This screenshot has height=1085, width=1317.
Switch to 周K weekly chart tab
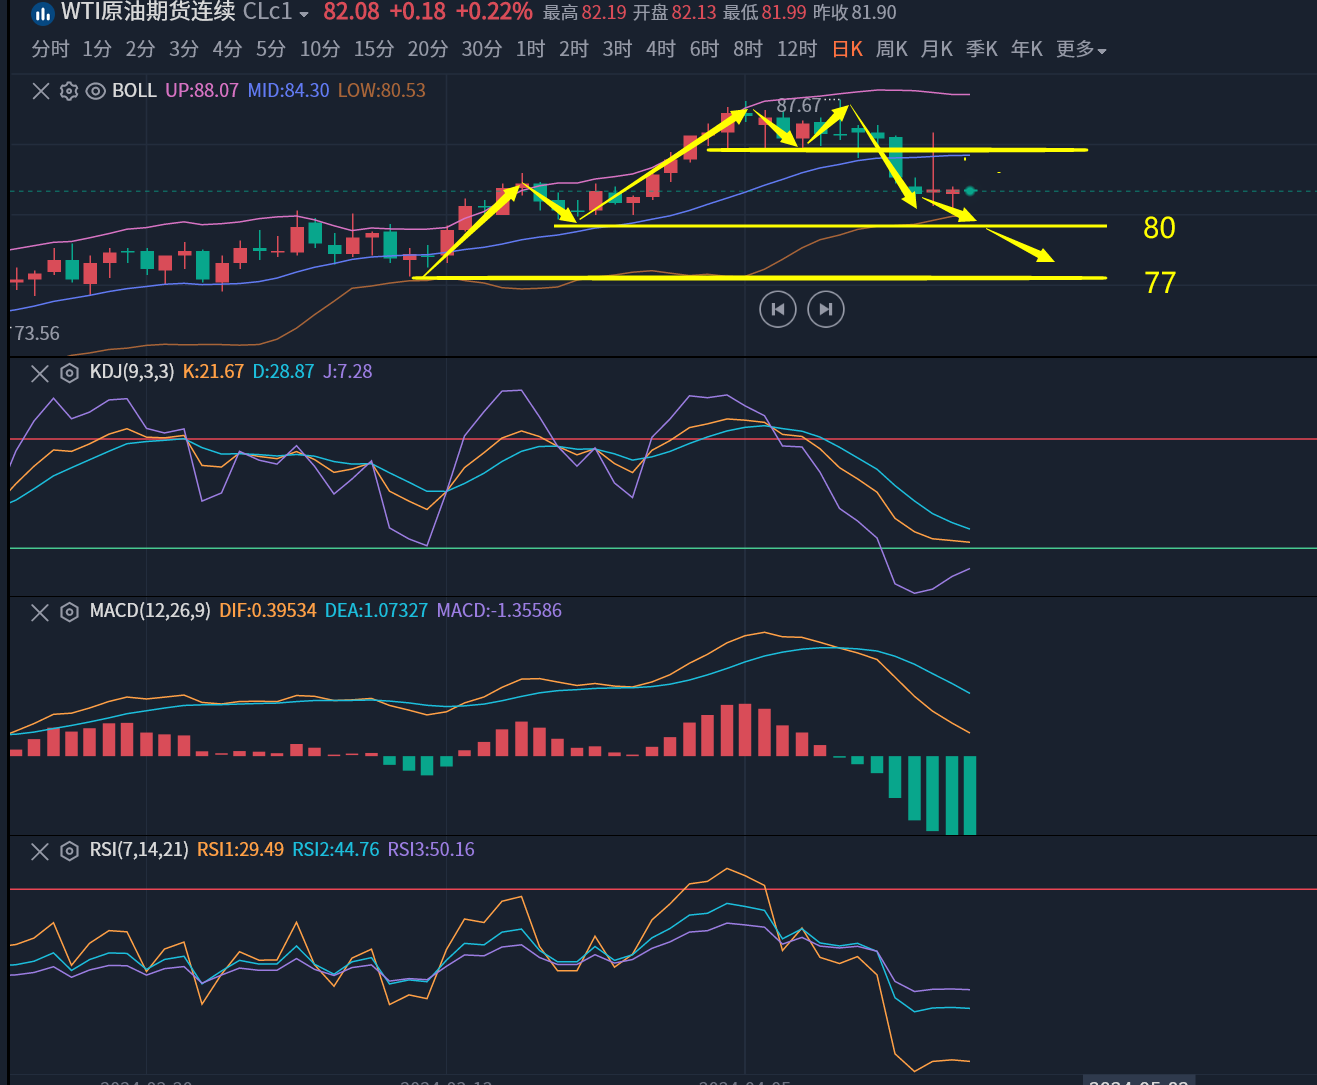click(891, 49)
